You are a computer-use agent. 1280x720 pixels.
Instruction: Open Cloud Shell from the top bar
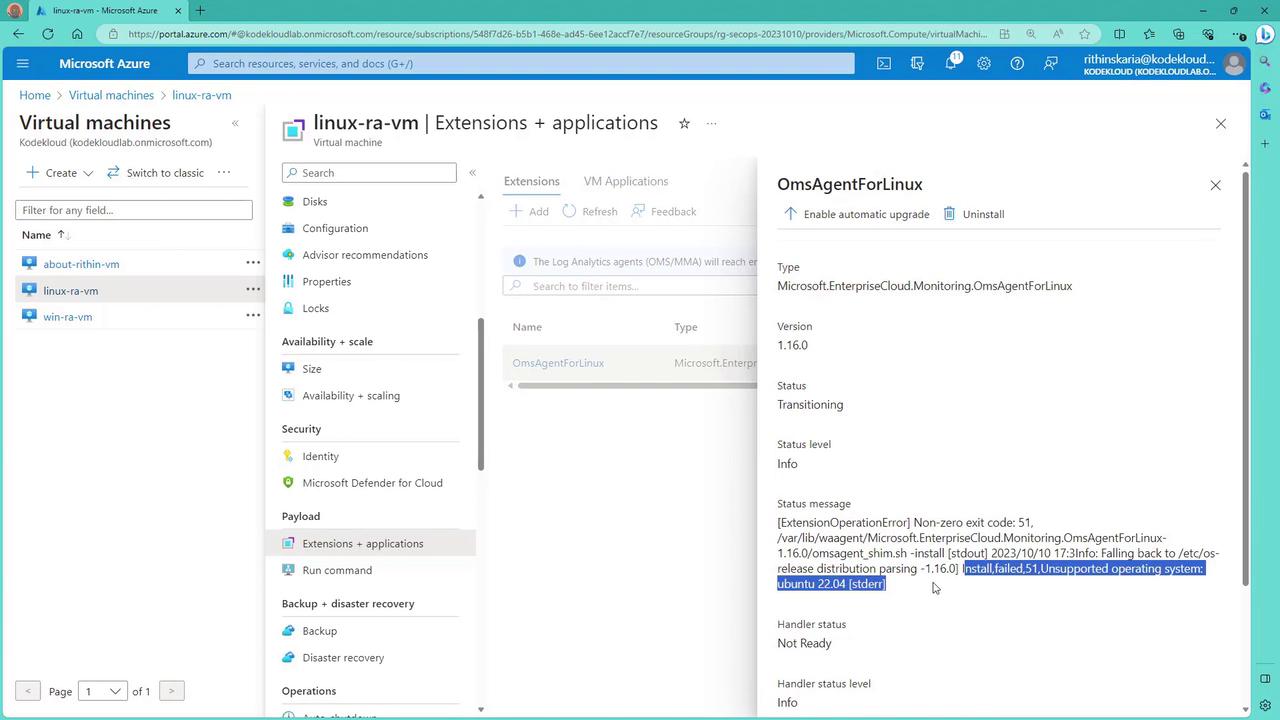point(884,63)
